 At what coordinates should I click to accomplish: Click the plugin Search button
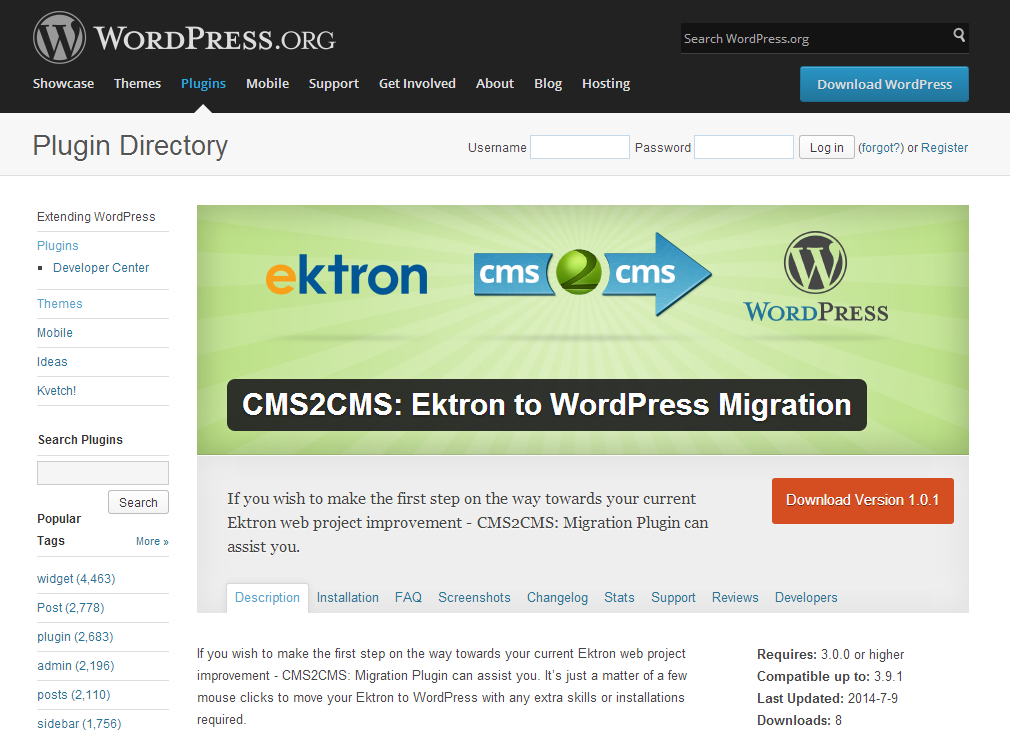pyautogui.click(x=138, y=502)
